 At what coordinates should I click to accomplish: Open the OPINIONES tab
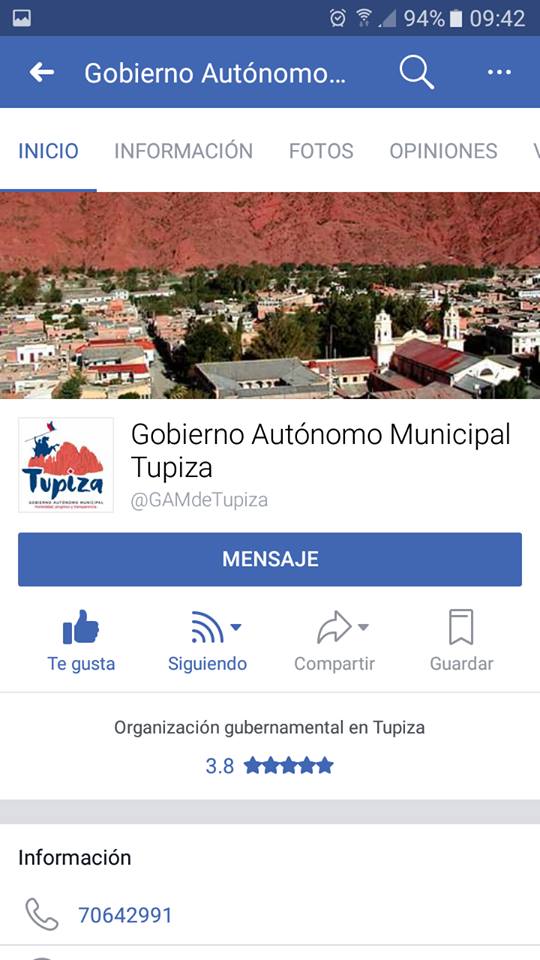[443, 151]
